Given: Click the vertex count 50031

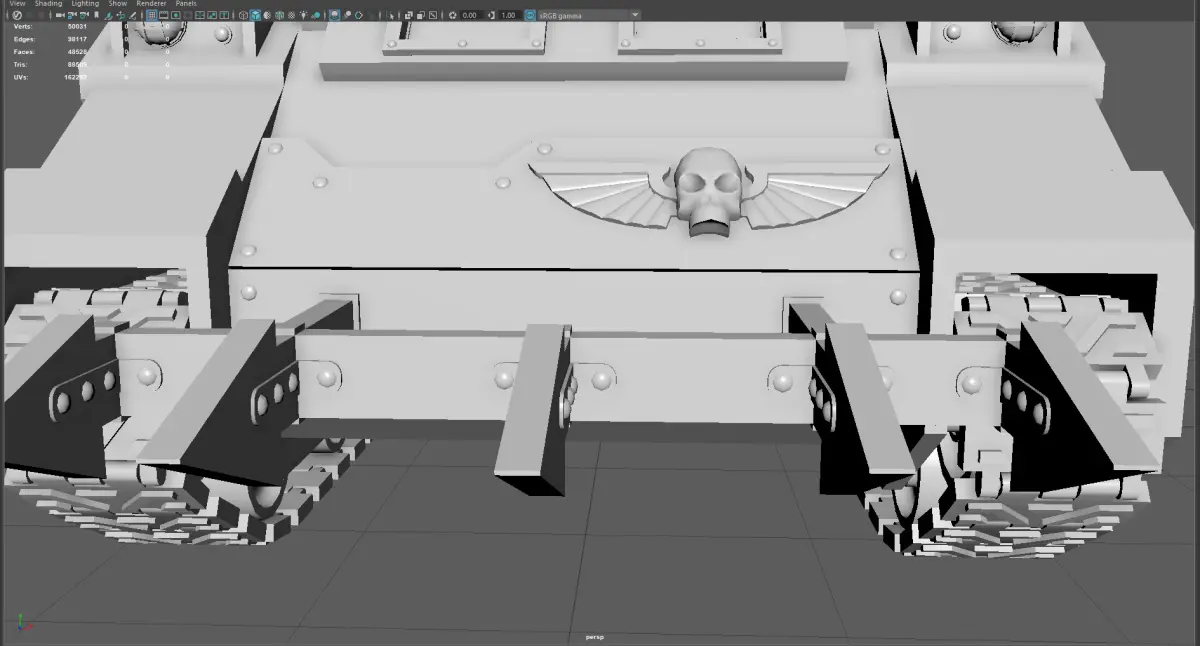Looking at the screenshot, I should pos(77,27).
